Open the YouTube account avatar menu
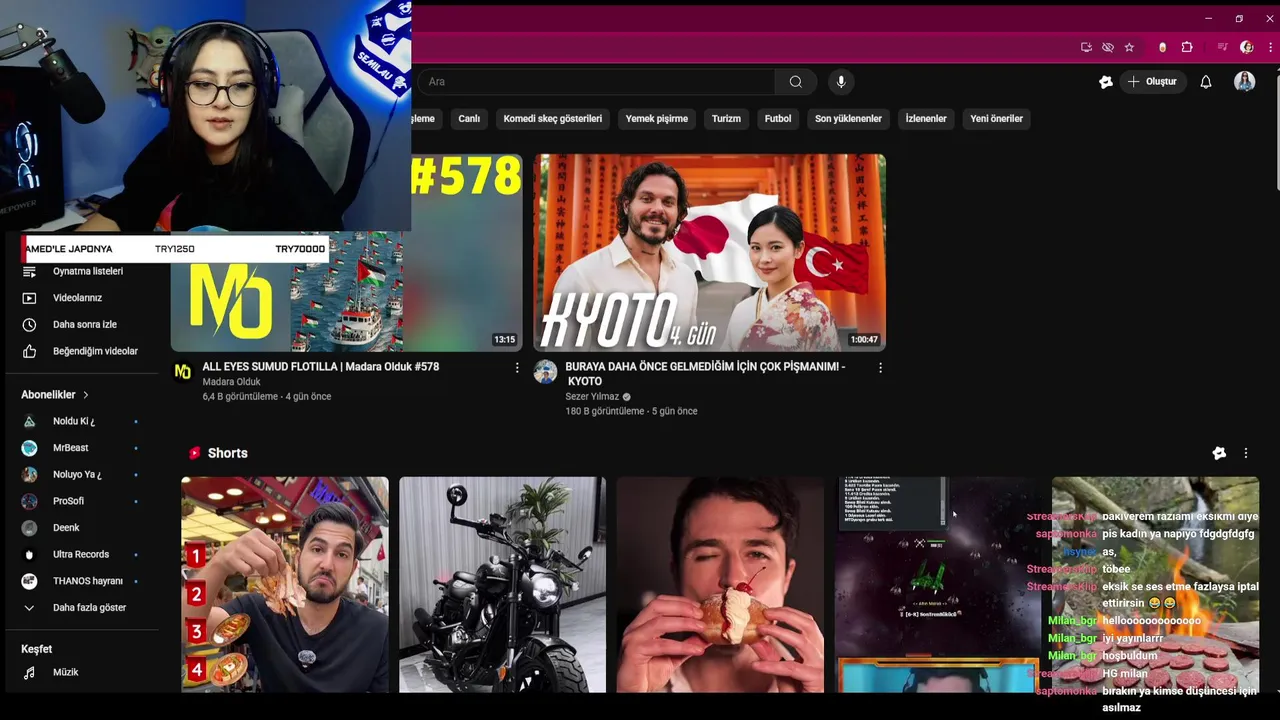The height and width of the screenshot is (720, 1280). [1245, 82]
